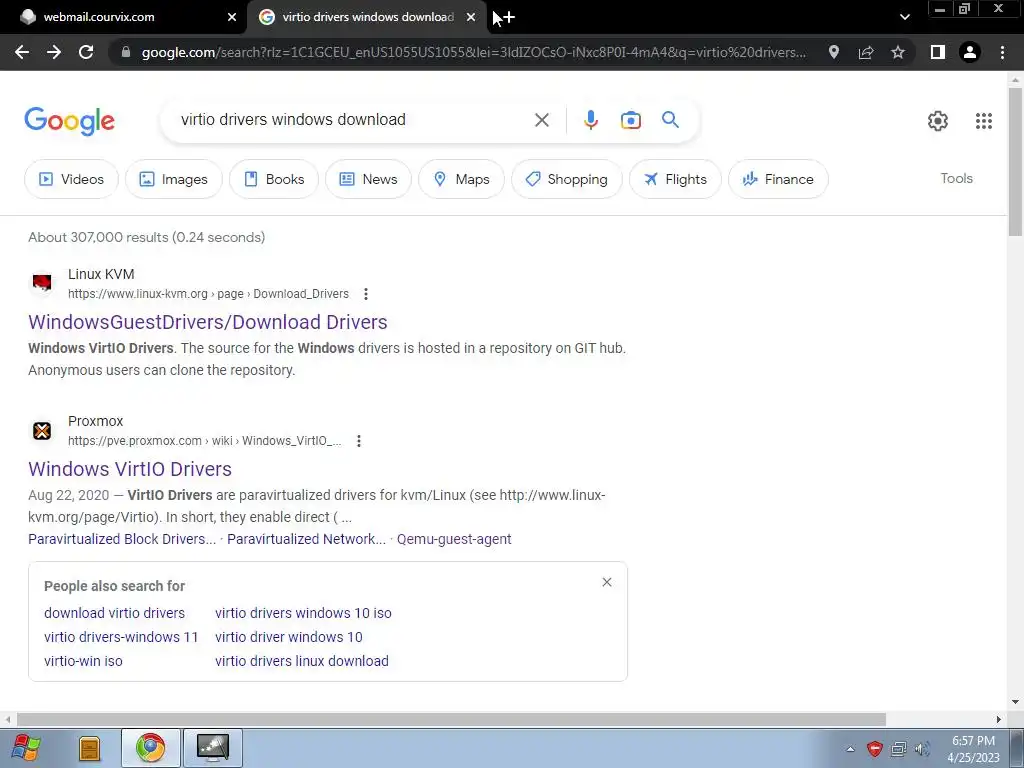Search for virtio-win iso

(x=83, y=661)
